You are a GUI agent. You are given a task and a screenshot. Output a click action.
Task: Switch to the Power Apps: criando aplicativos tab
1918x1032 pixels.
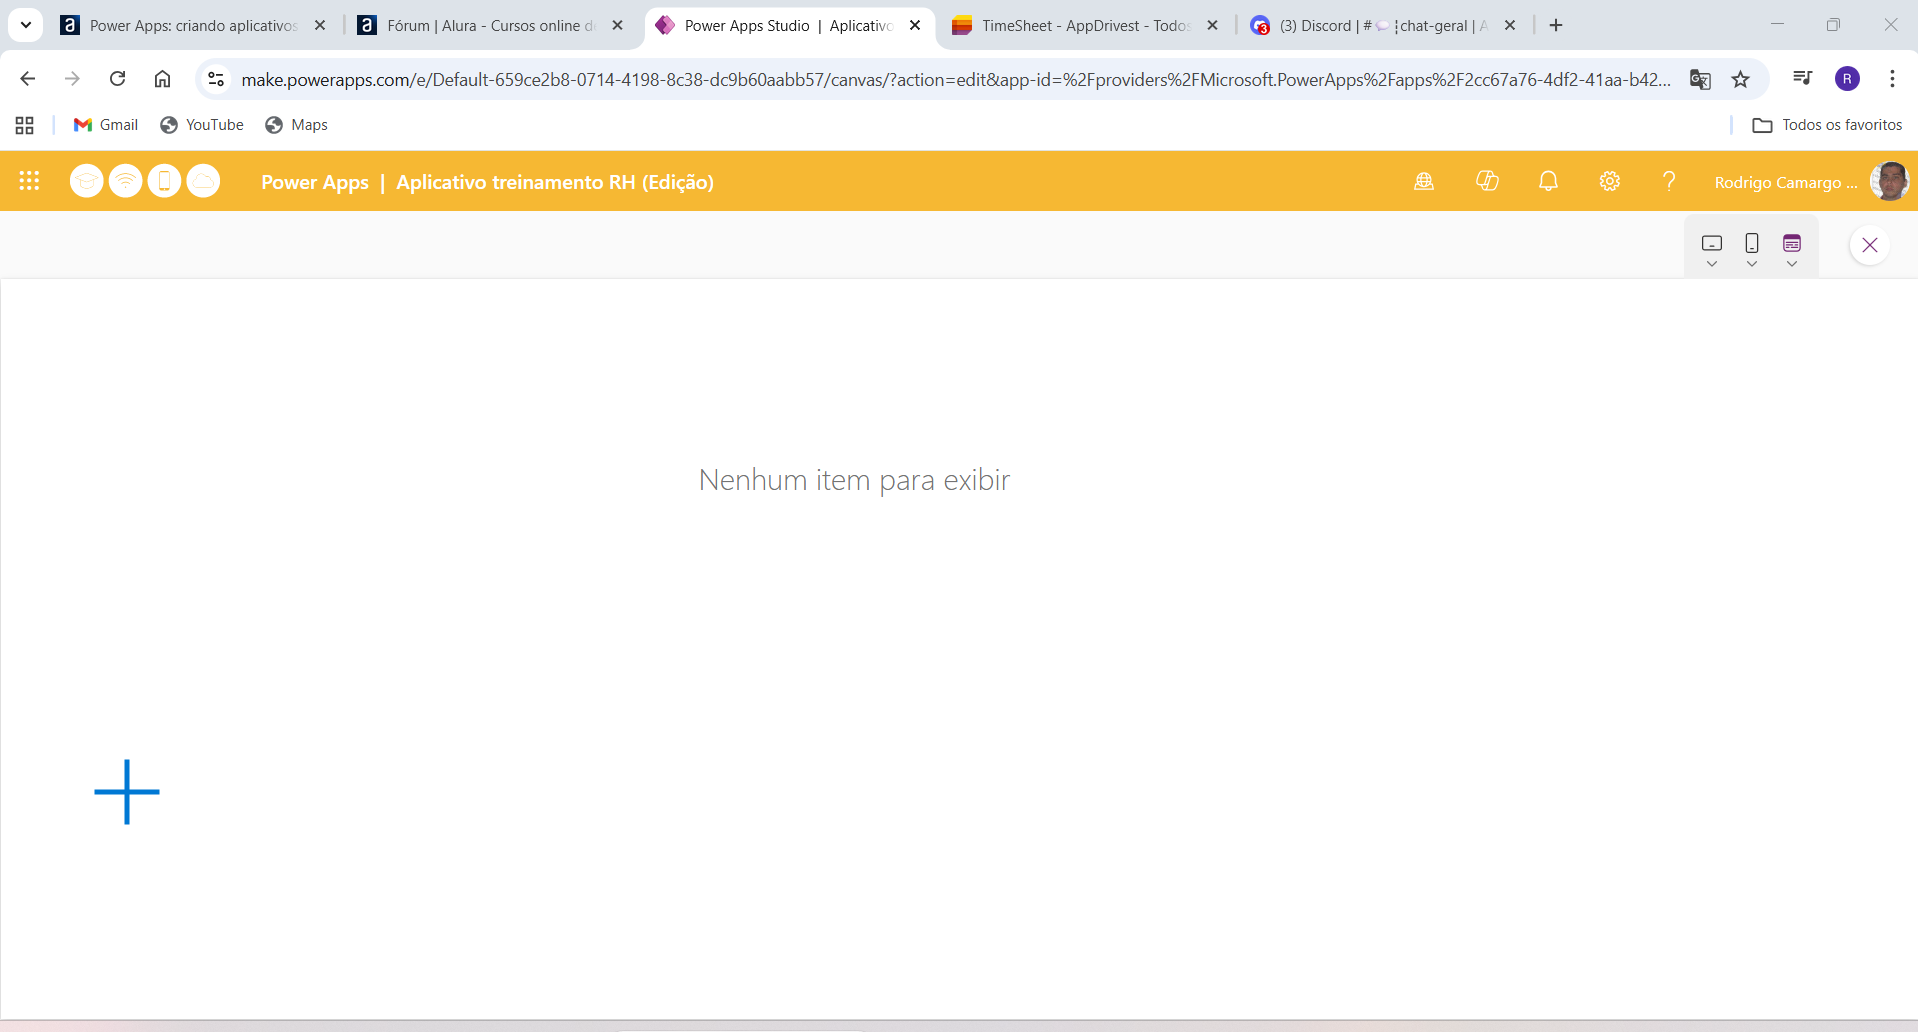click(x=193, y=25)
